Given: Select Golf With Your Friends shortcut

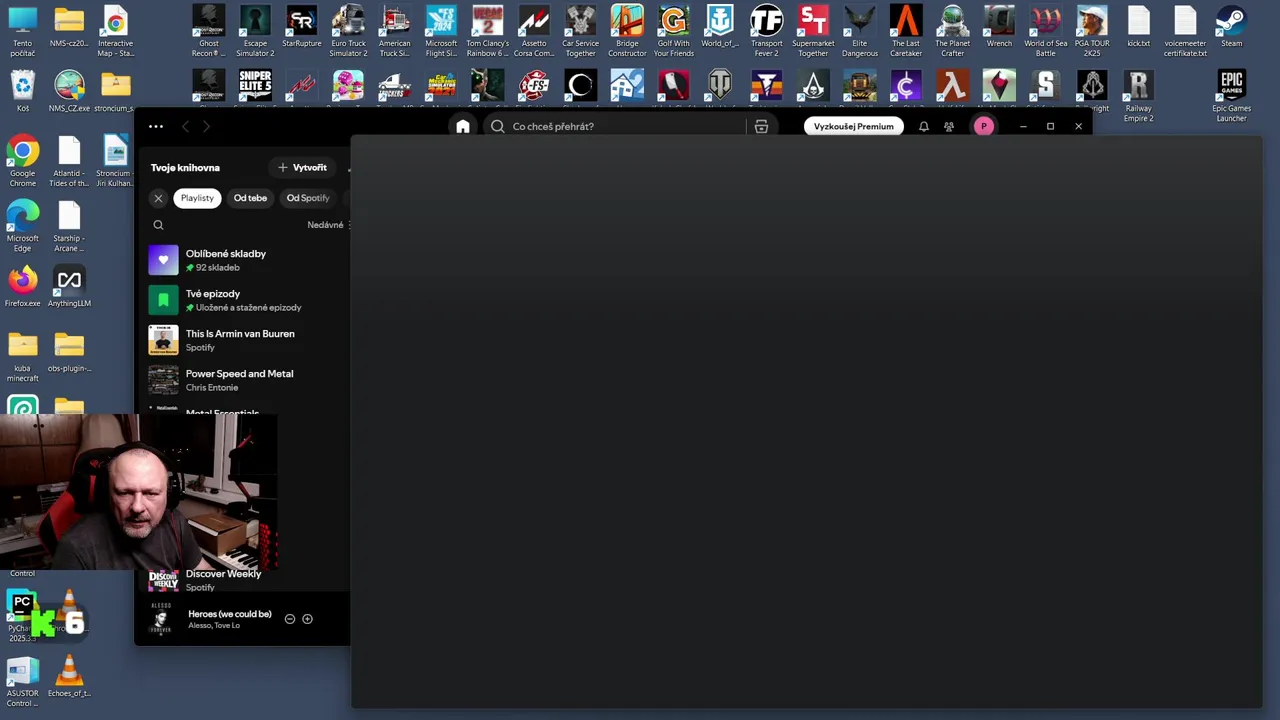Looking at the screenshot, I should 674,31.
